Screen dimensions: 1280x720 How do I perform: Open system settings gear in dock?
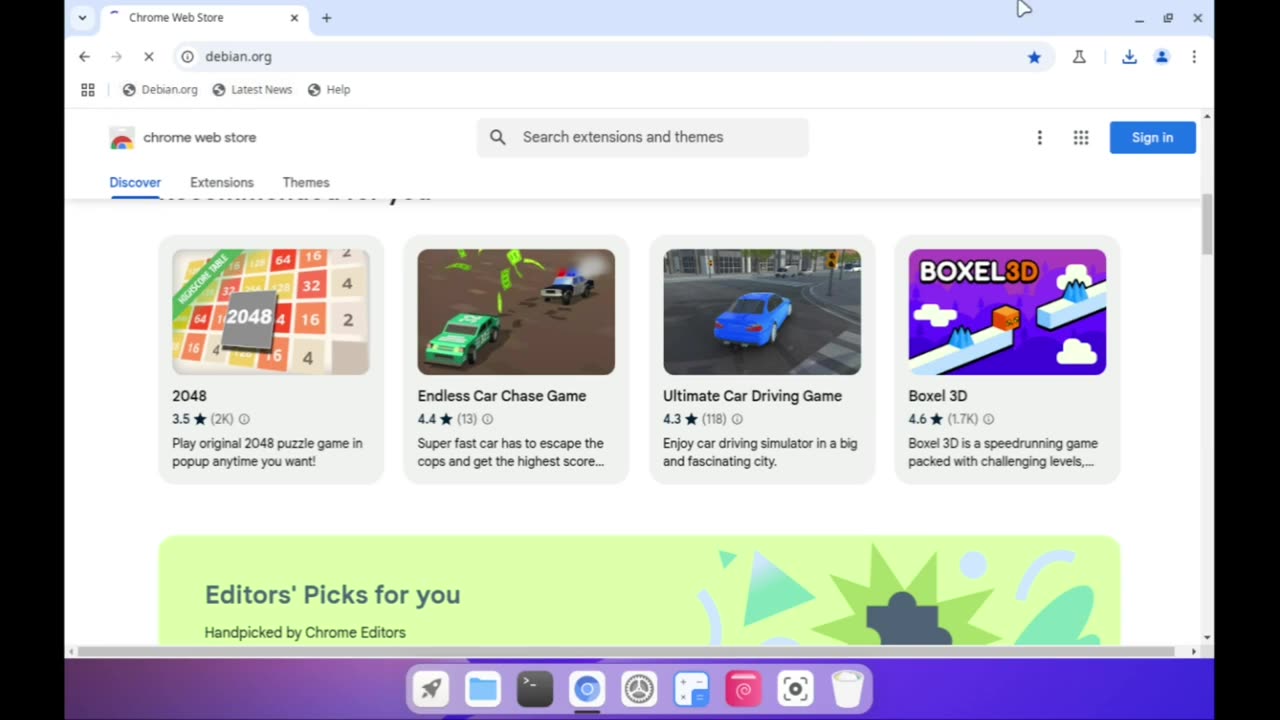[639, 689]
